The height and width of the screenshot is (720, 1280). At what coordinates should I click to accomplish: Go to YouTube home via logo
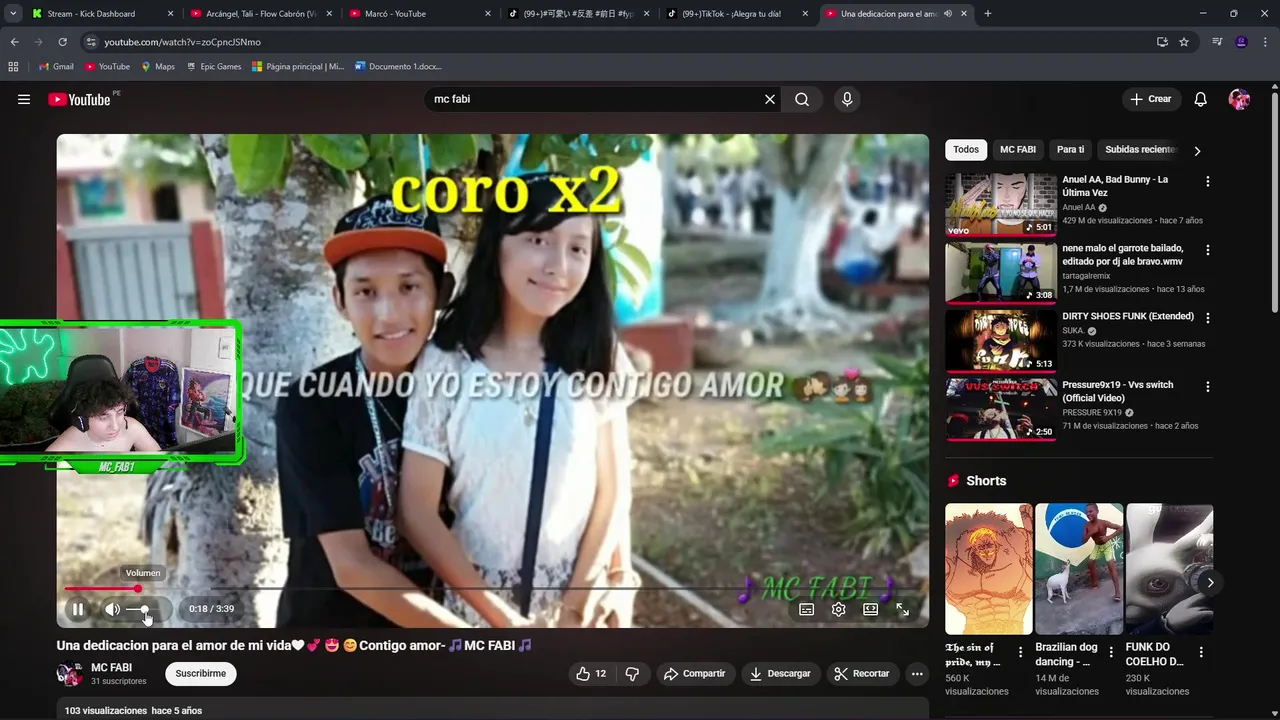click(79, 99)
